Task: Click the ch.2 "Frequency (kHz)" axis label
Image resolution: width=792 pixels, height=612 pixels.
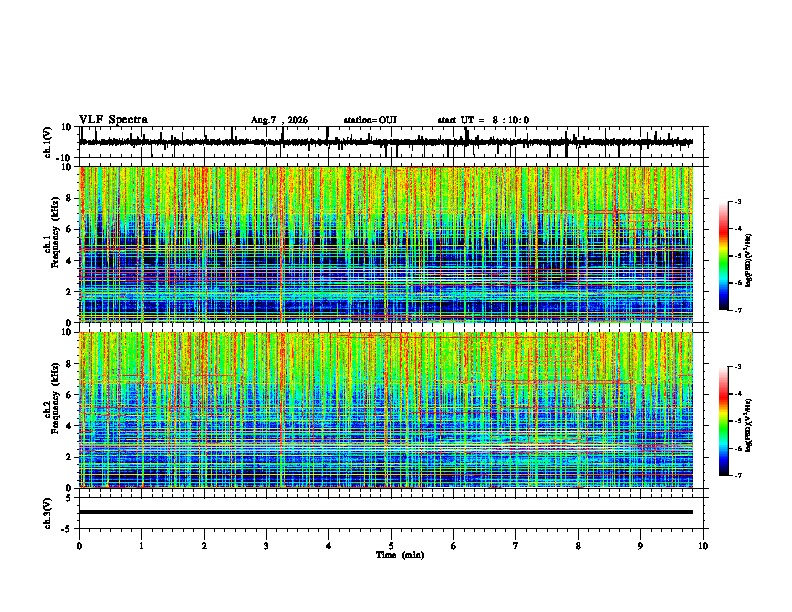Action: [55, 397]
